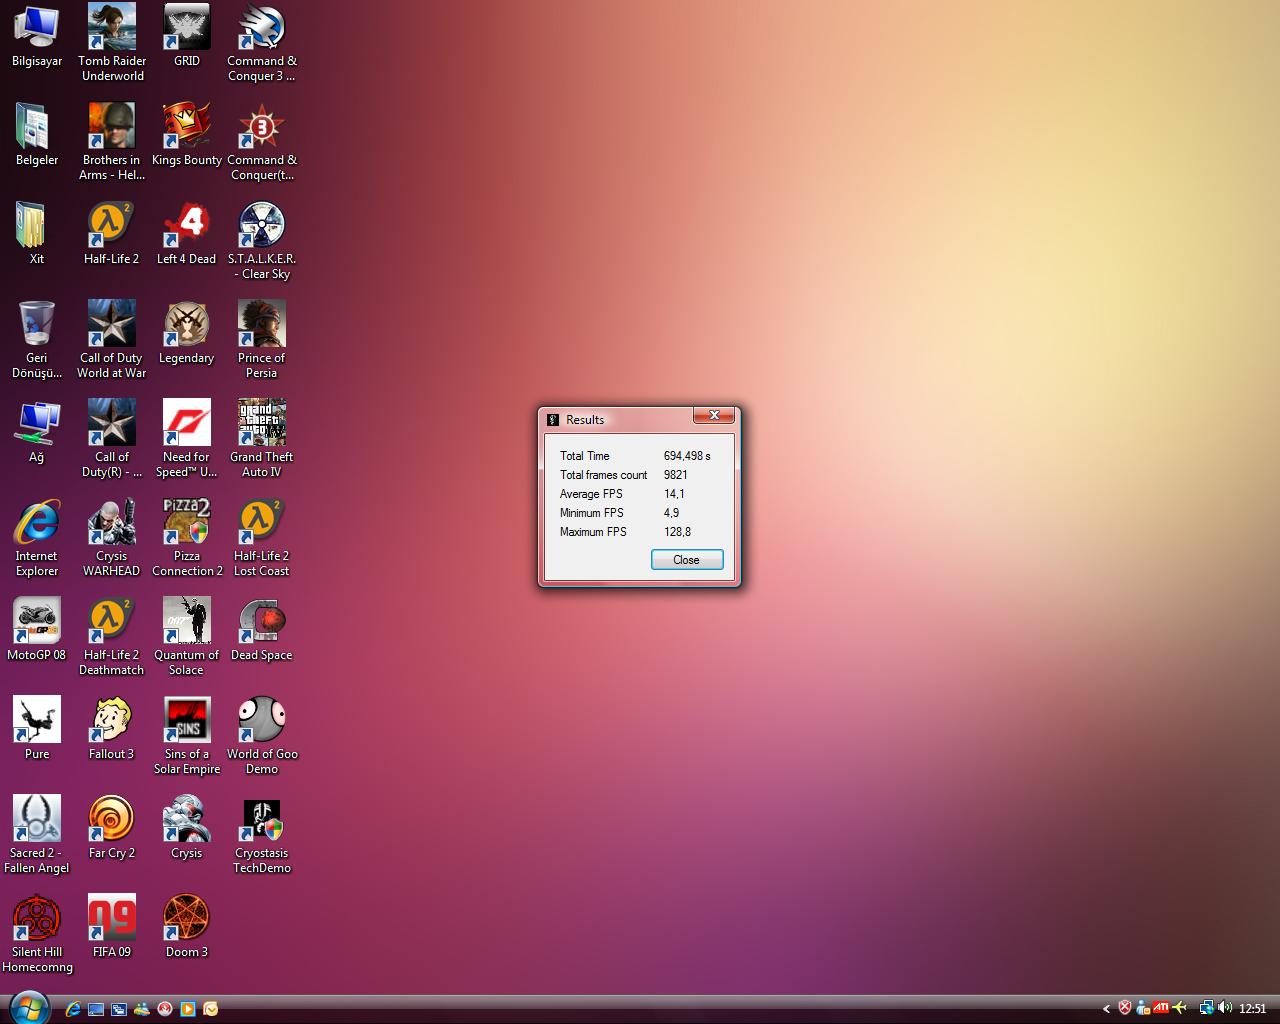Open Windows Live Messenger from Quick Launch
The height and width of the screenshot is (1024, 1280).
click(x=142, y=1009)
